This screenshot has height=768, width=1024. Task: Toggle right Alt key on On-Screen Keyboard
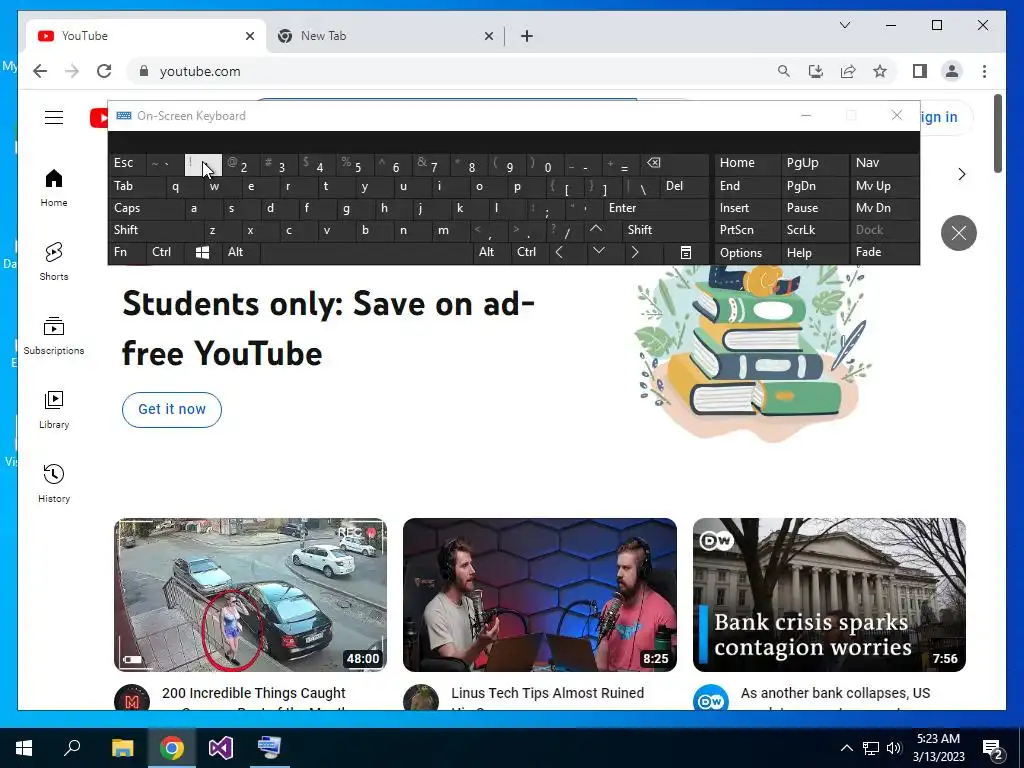[x=492, y=253]
